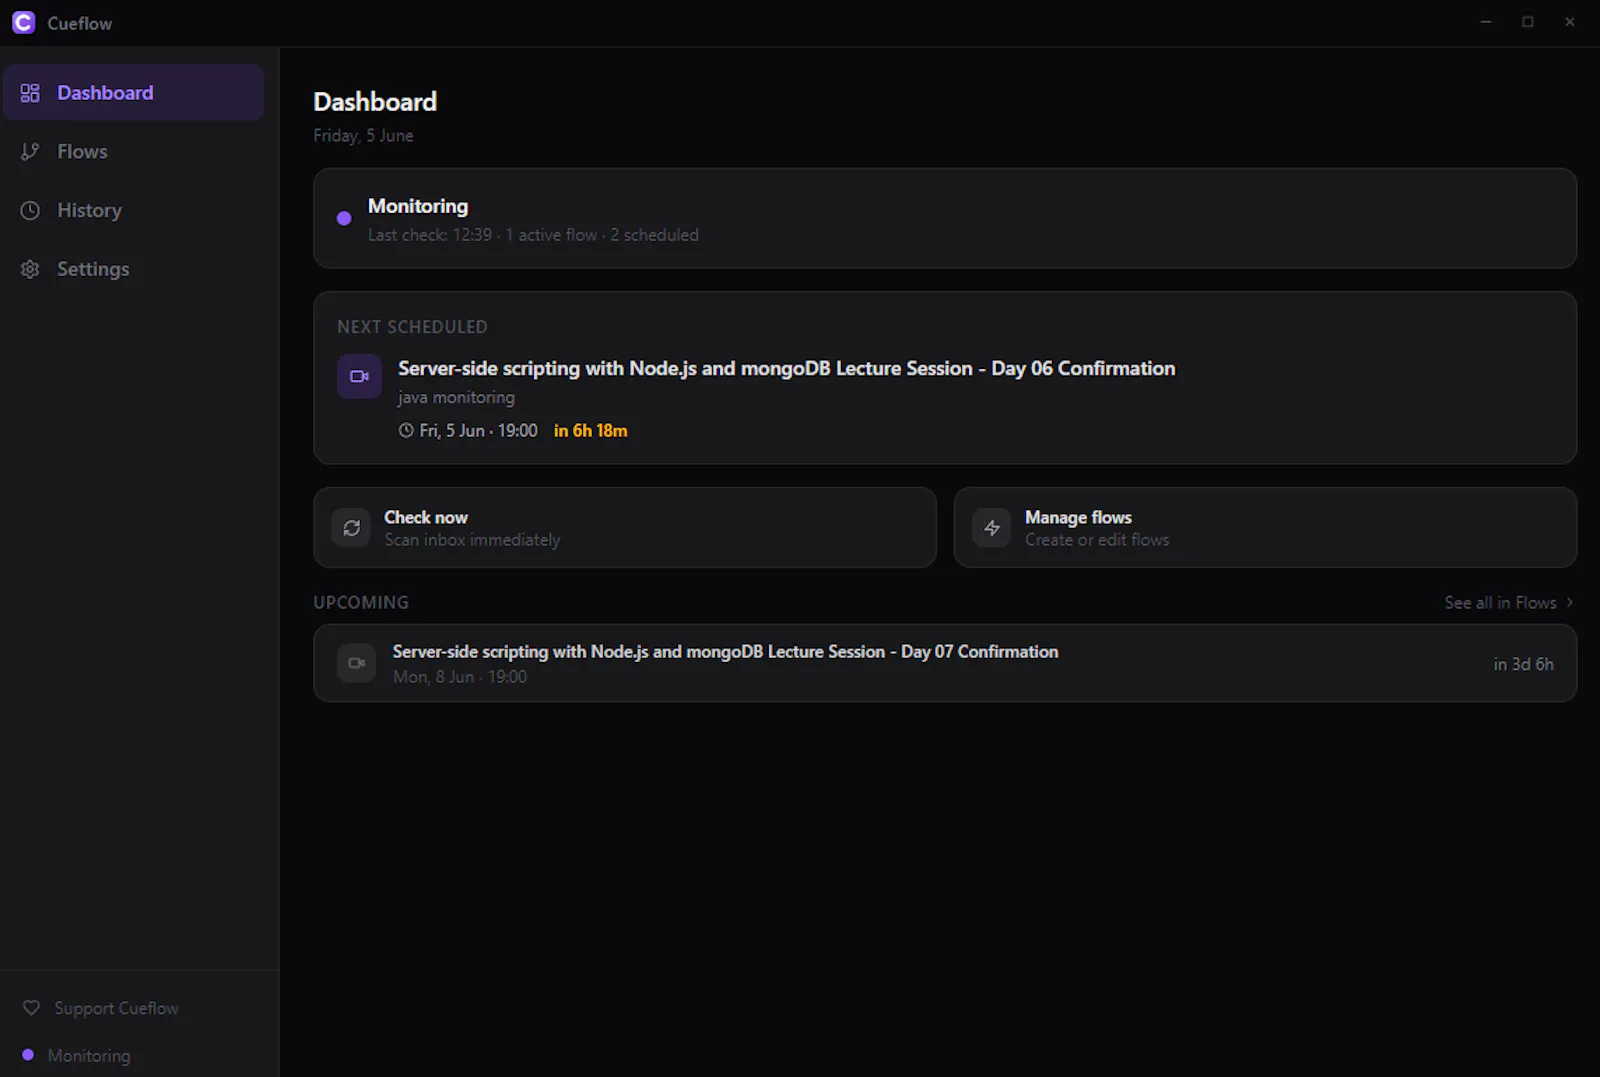Click the History clock icon in sidebar

click(x=30, y=210)
